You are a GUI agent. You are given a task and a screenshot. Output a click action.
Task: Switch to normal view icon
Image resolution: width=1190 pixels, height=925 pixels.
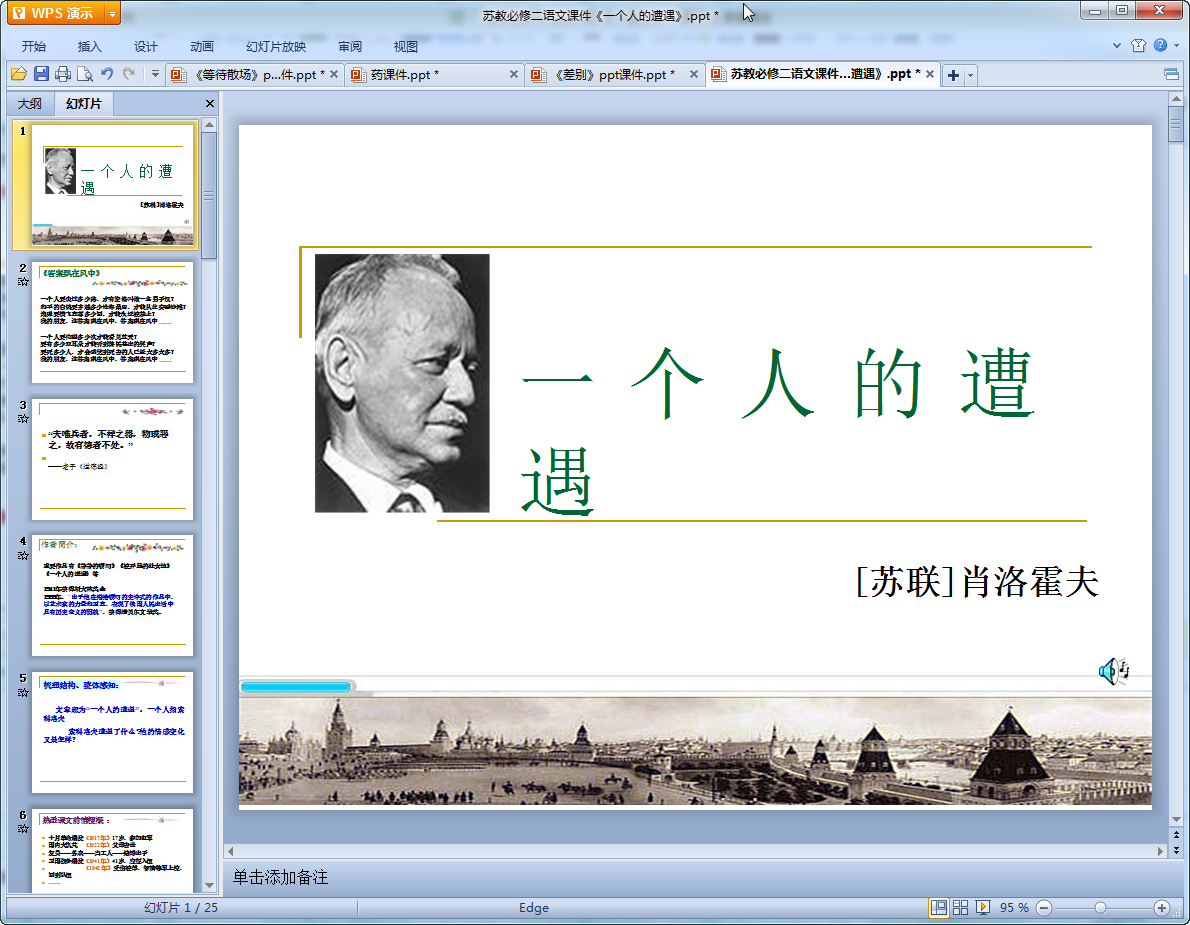pyautogui.click(x=939, y=908)
